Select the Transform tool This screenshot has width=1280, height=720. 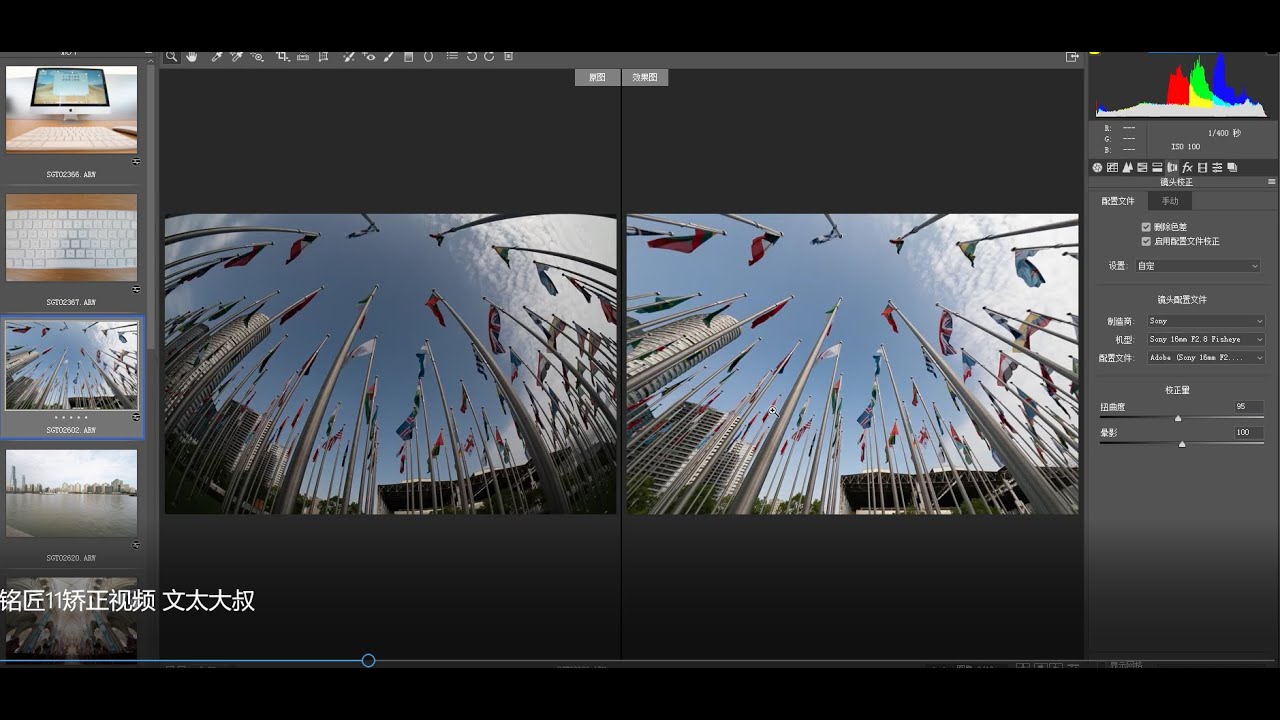(323, 57)
